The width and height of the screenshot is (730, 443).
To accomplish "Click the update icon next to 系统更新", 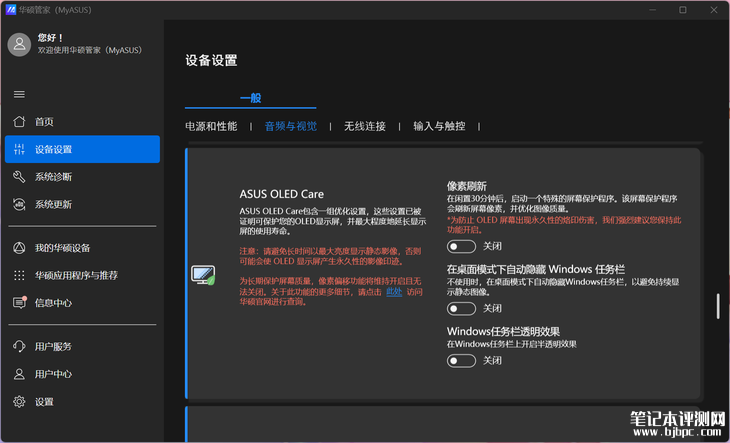I will click(x=19, y=204).
